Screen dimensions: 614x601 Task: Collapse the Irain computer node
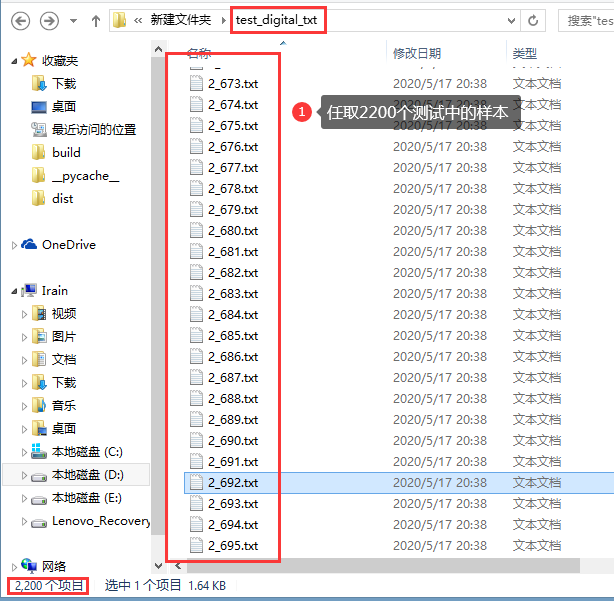[14, 291]
